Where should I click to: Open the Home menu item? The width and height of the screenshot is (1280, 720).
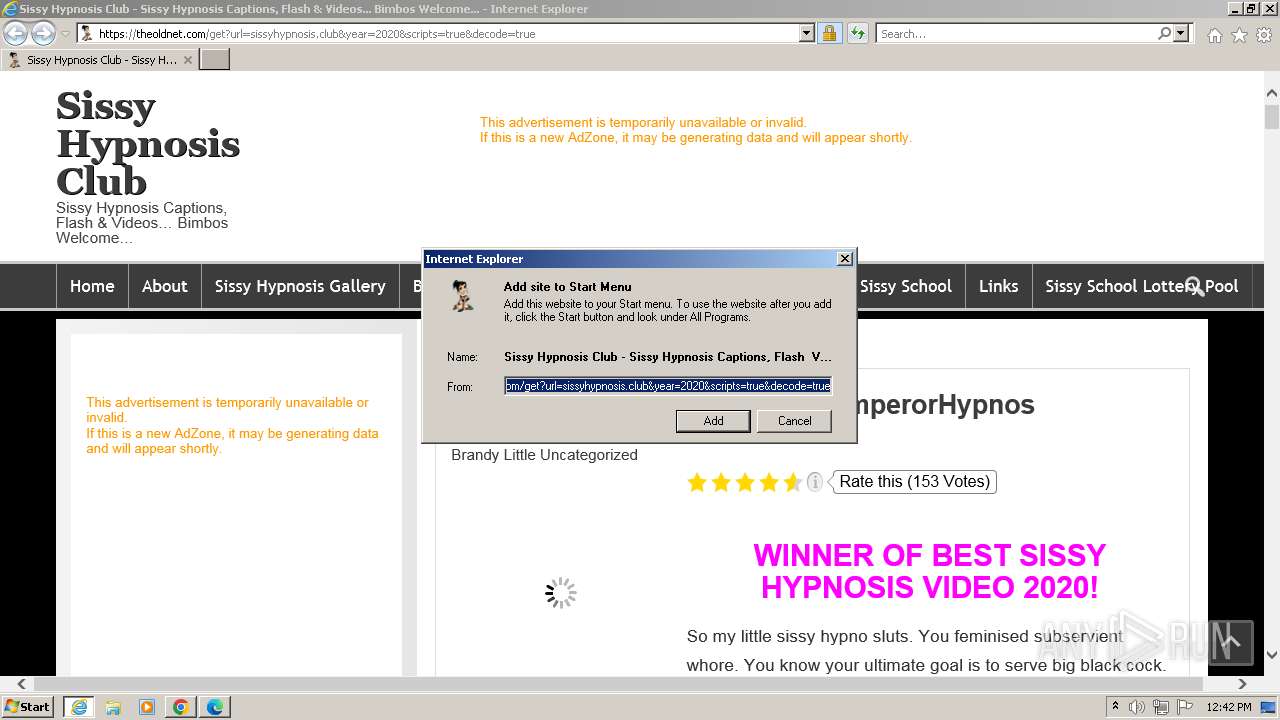(92, 286)
